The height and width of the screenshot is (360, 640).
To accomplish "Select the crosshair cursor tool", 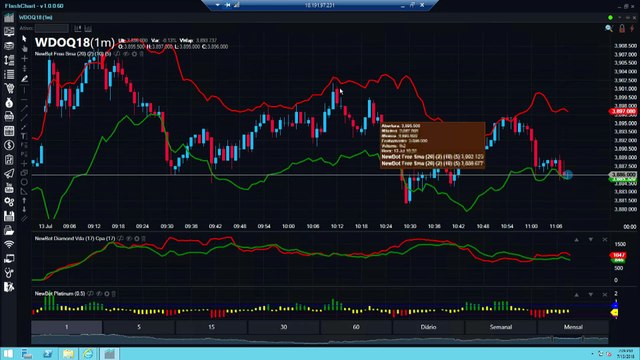I will [24, 59].
